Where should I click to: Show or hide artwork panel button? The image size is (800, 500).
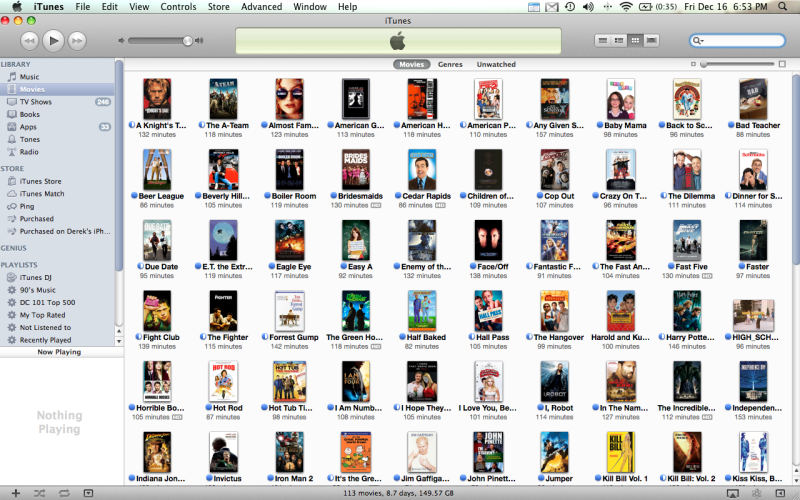(88, 493)
